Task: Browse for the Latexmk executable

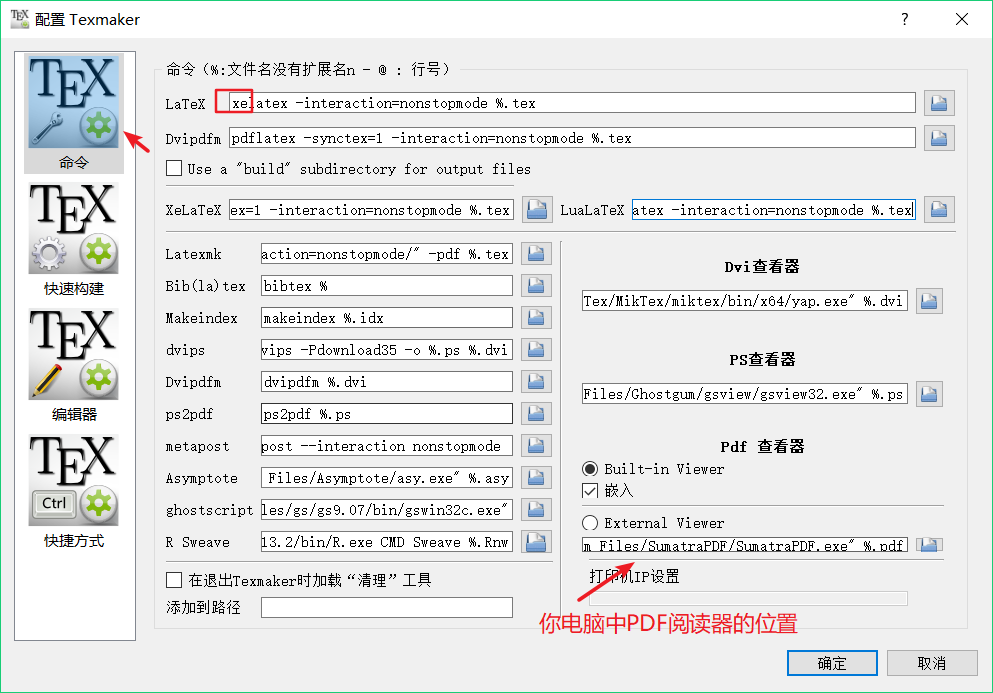Action: coord(536,254)
